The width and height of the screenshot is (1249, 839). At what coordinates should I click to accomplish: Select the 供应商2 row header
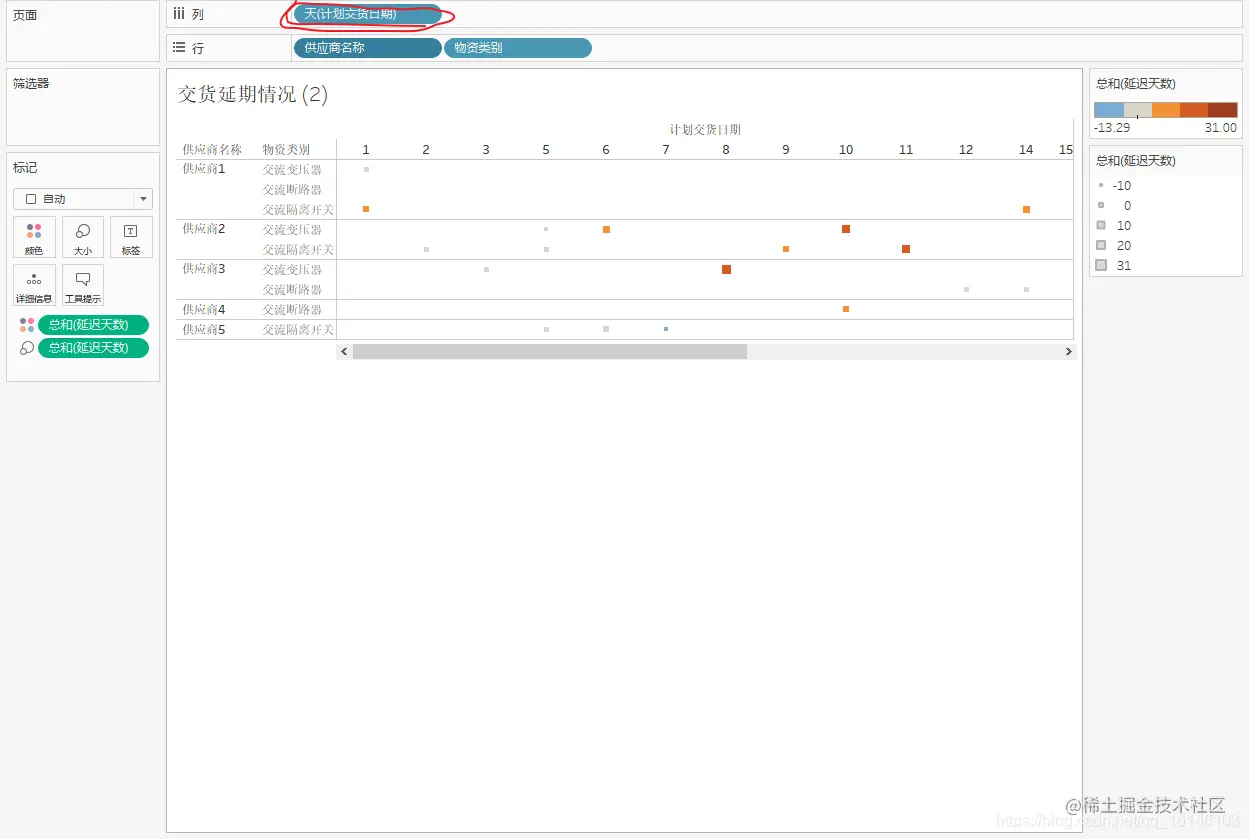pyautogui.click(x=204, y=229)
